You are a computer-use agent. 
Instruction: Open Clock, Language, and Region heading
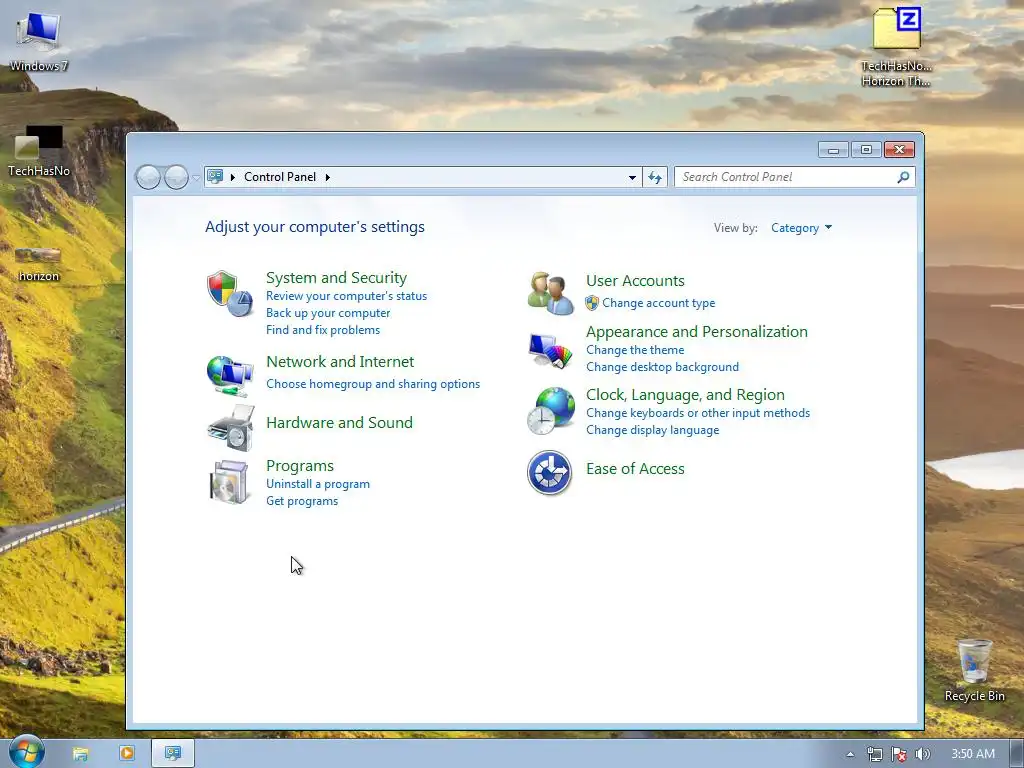coord(685,395)
